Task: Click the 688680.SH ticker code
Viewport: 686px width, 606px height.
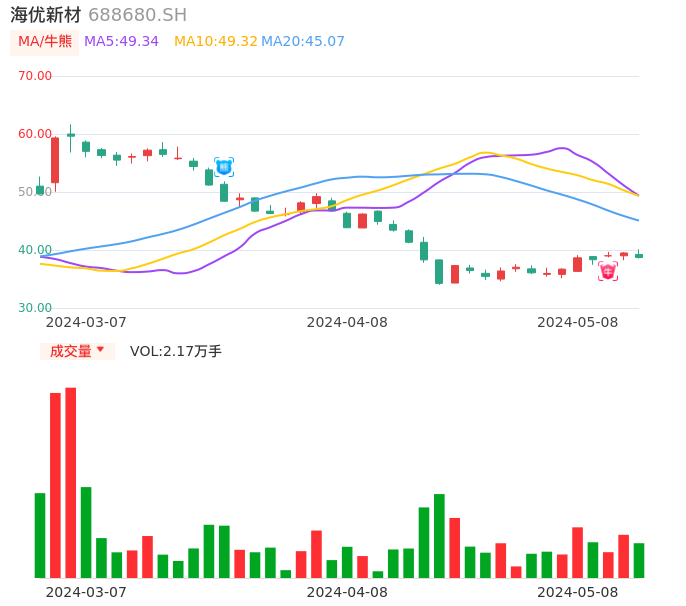Action: pyautogui.click(x=137, y=15)
